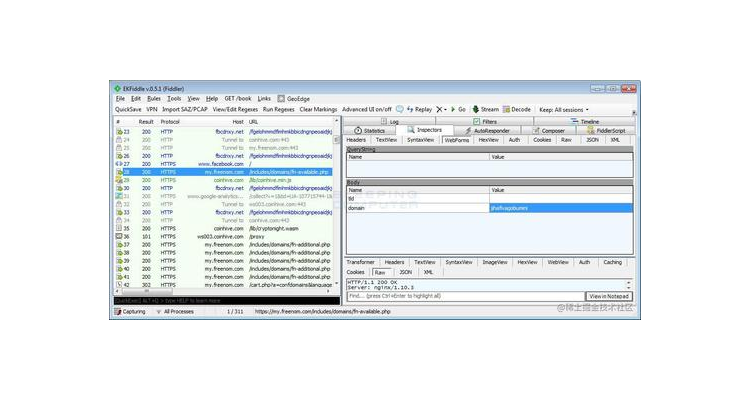The height and width of the screenshot is (400, 750).
Task: Click the Capturing icon in status bar
Action: click(x=118, y=311)
